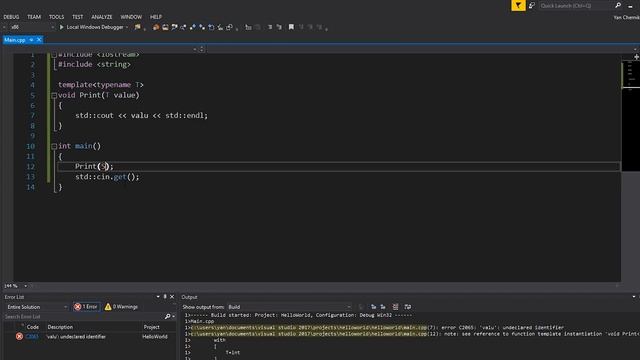
Task: Click the Output panel title
Action: 189,297
